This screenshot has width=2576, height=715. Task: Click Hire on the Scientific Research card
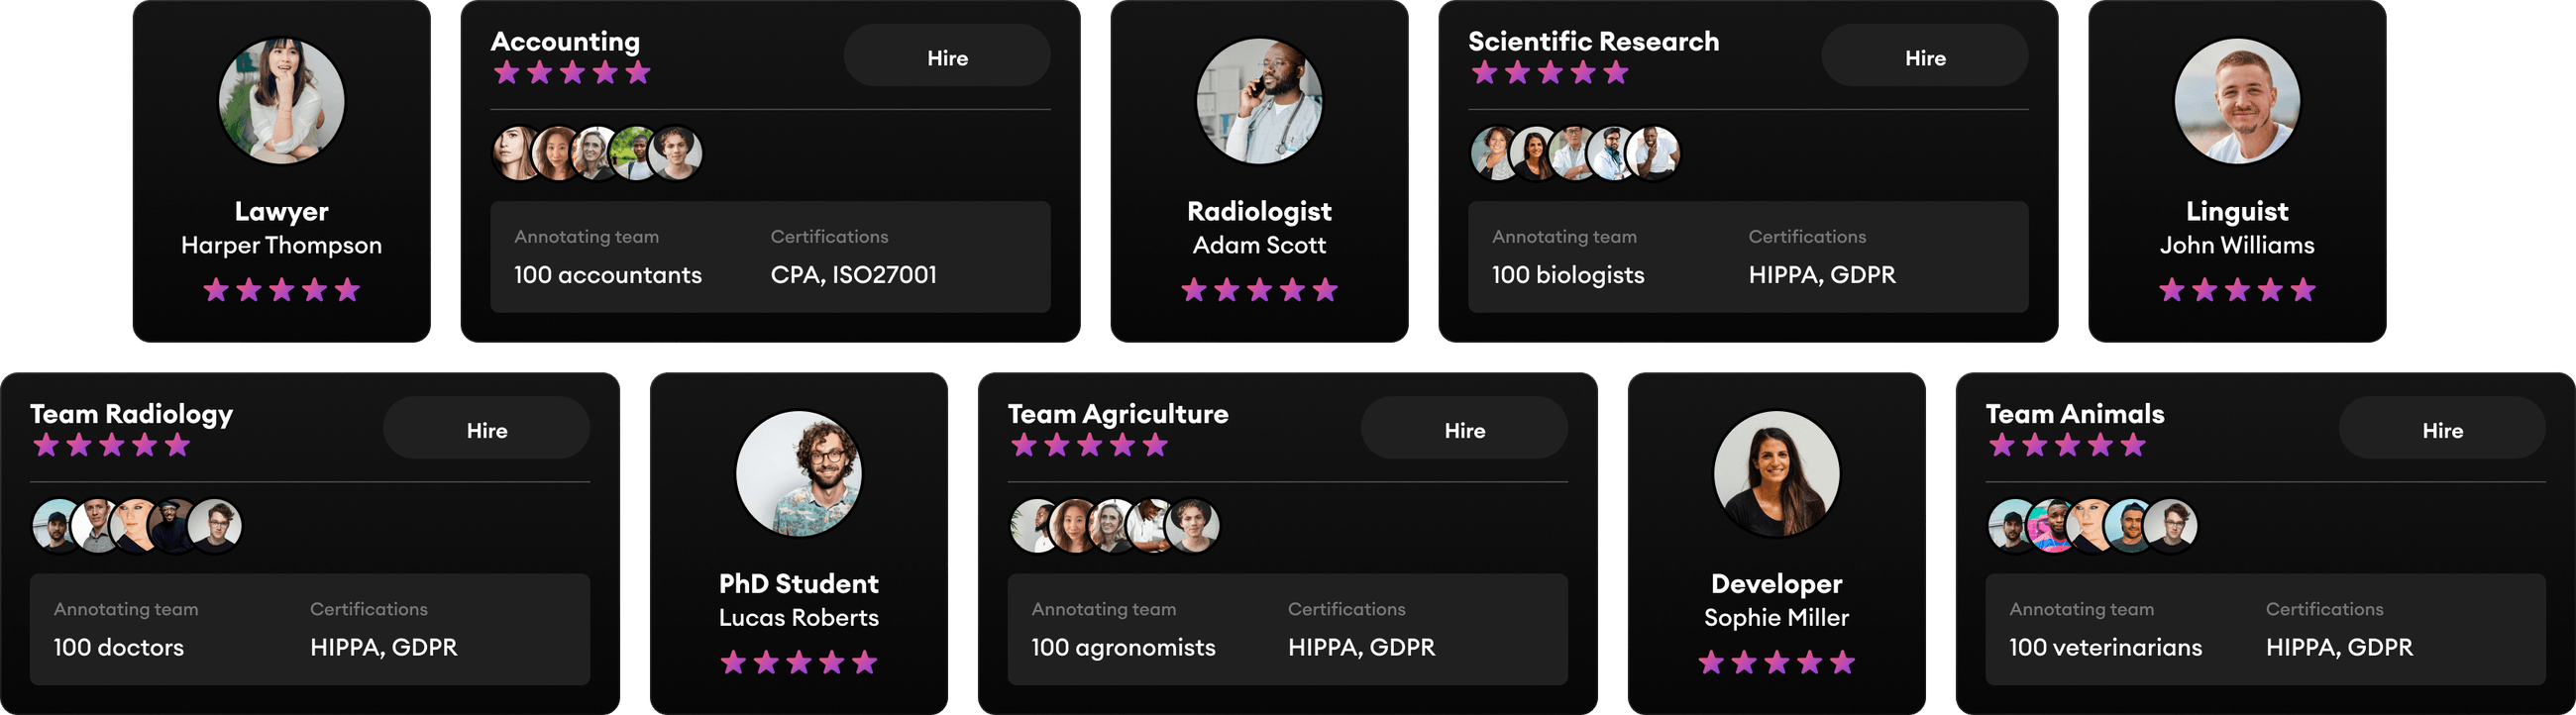(x=1924, y=57)
